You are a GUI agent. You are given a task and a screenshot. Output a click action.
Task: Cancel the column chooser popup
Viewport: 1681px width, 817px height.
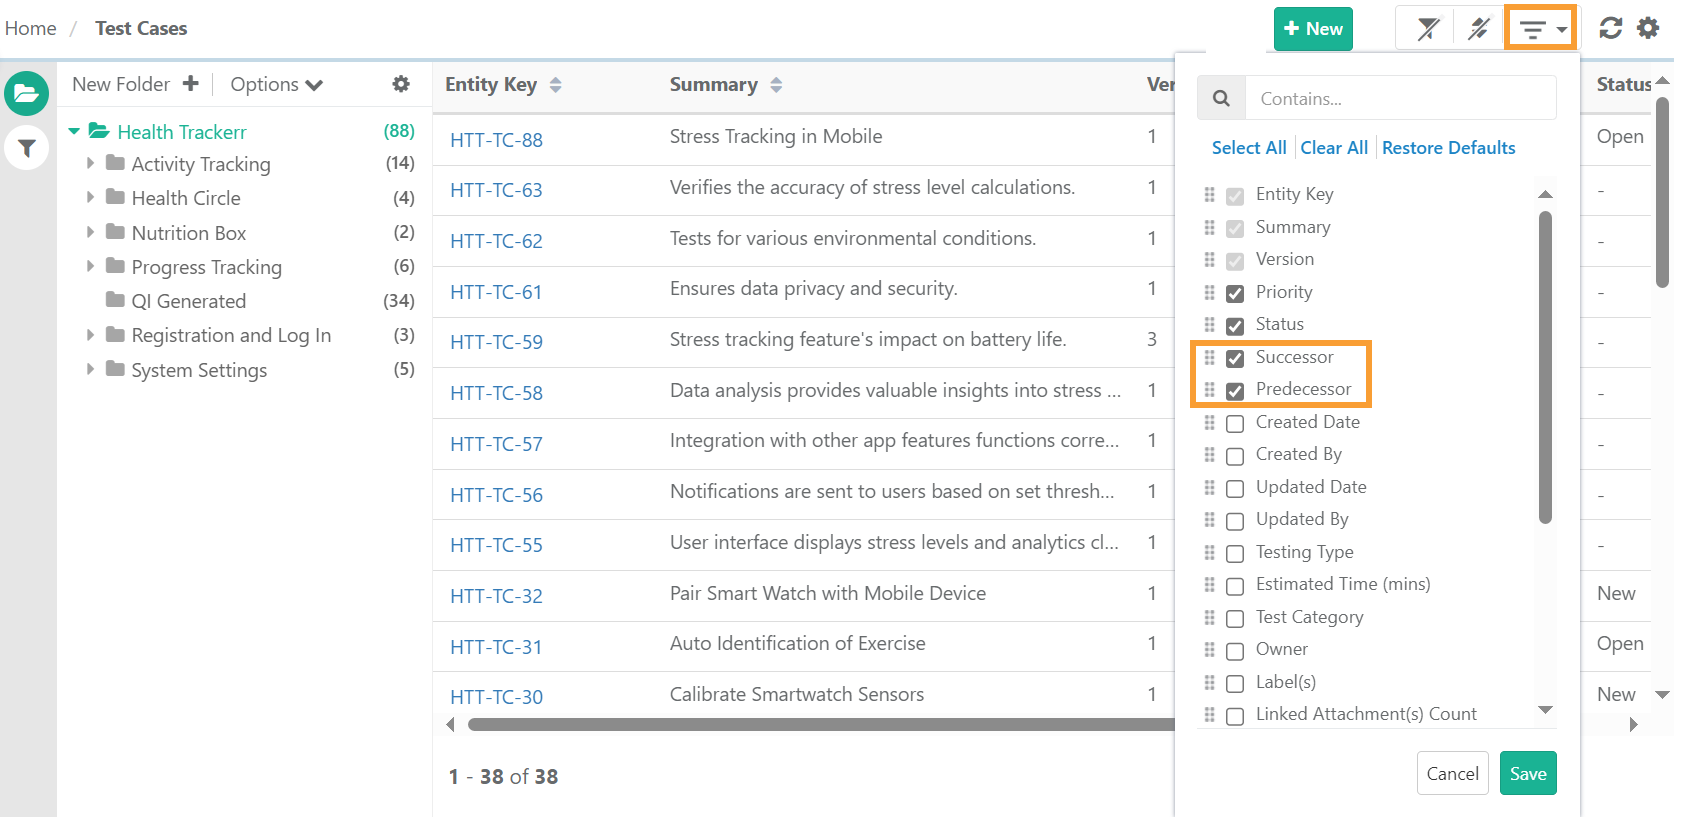tap(1452, 773)
